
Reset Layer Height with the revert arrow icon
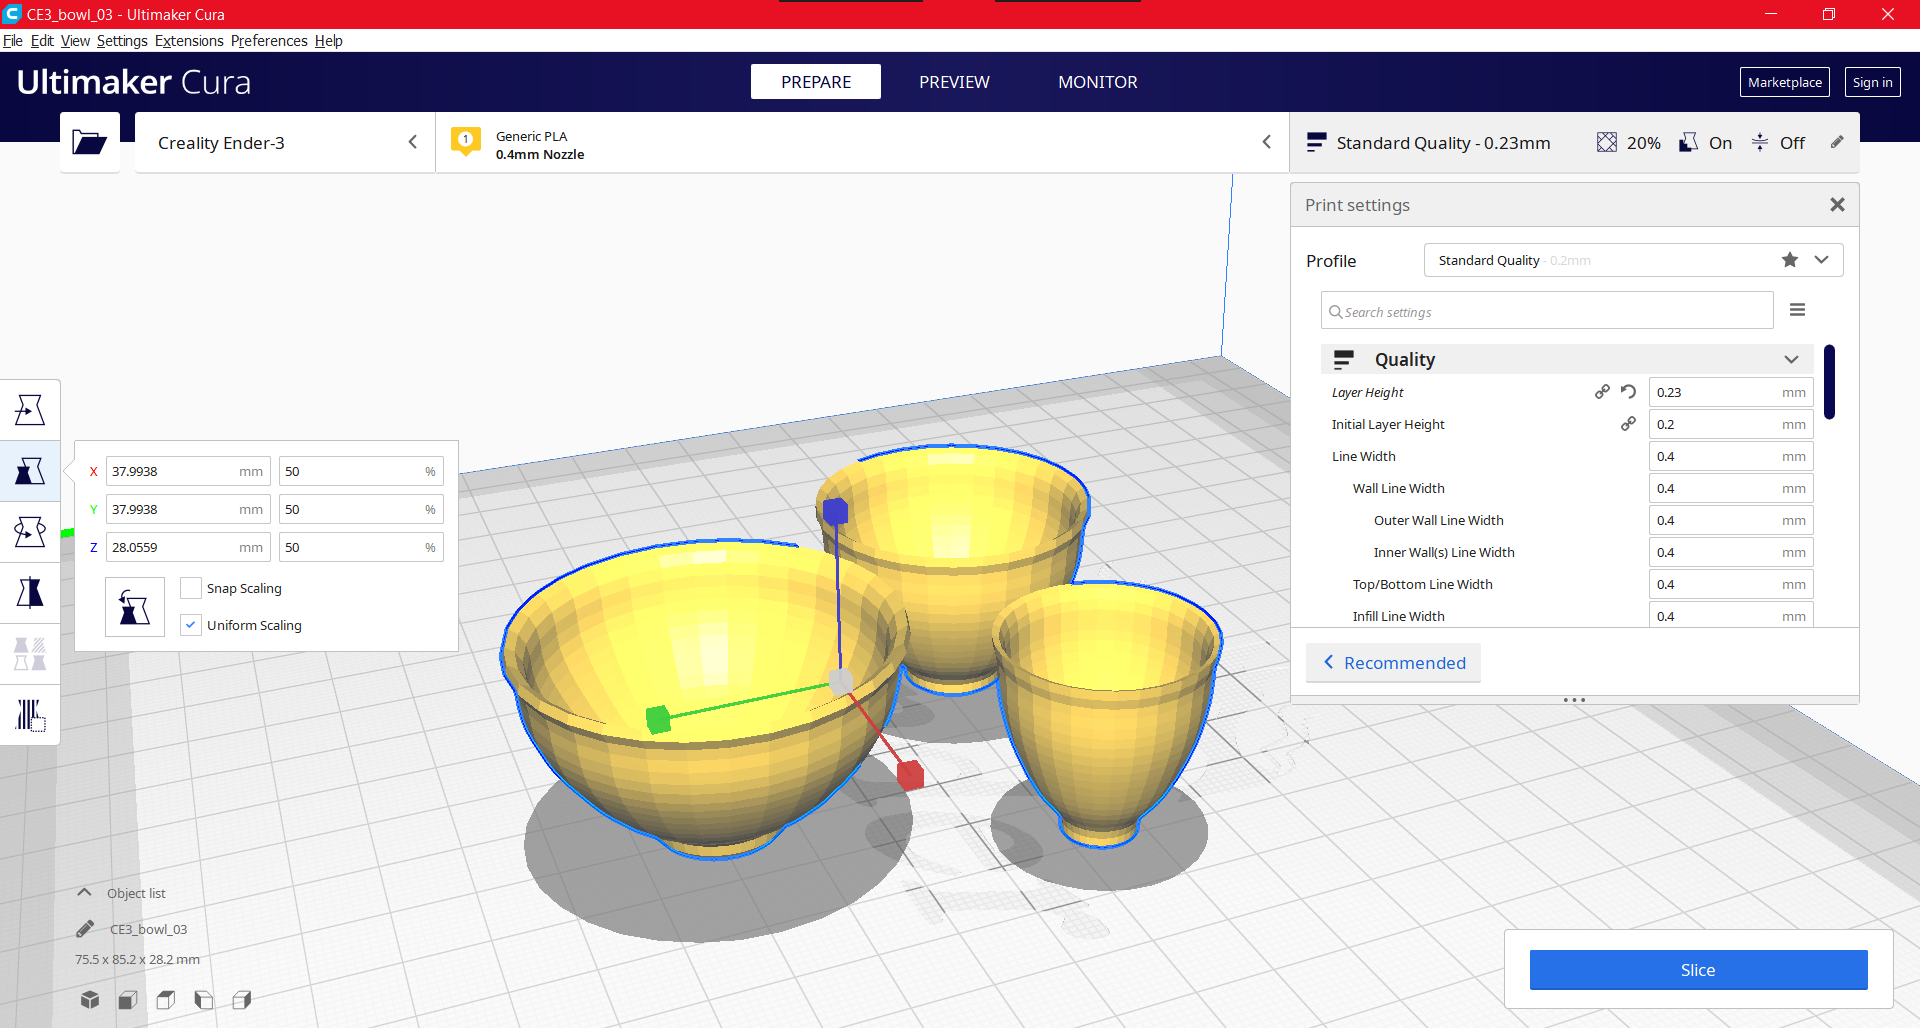pyautogui.click(x=1628, y=391)
